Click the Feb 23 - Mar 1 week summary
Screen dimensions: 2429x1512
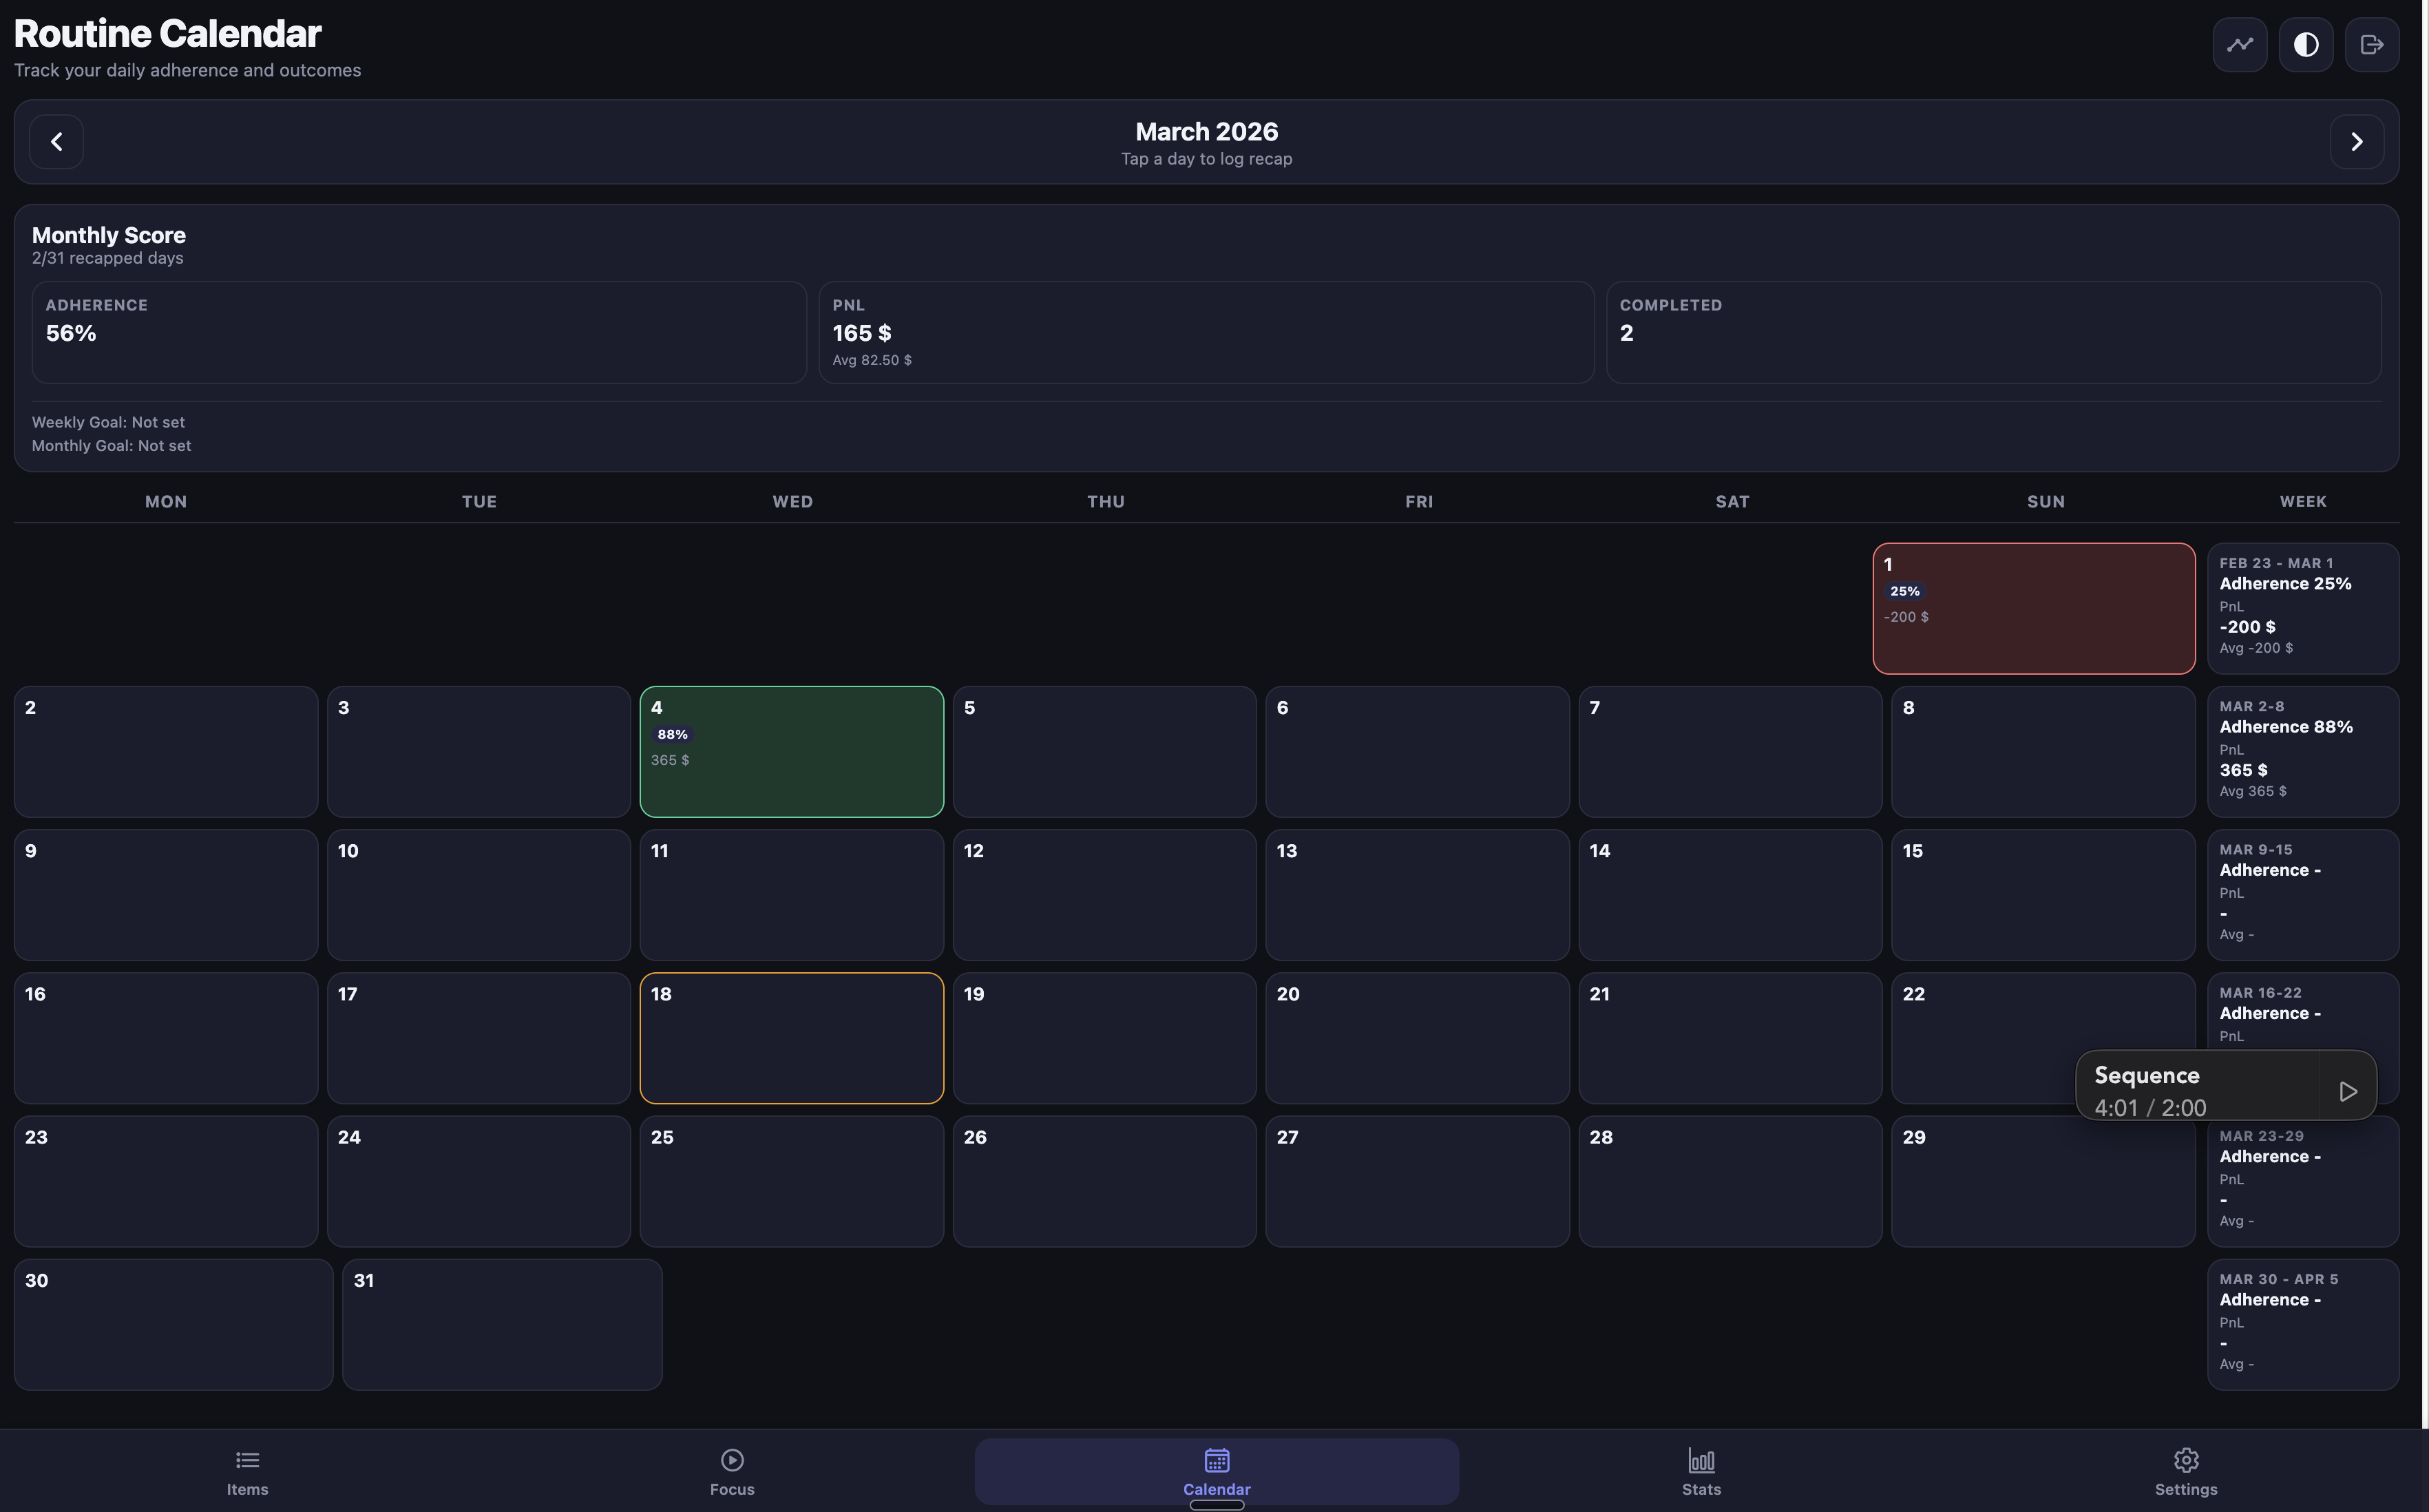(x=2302, y=608)
